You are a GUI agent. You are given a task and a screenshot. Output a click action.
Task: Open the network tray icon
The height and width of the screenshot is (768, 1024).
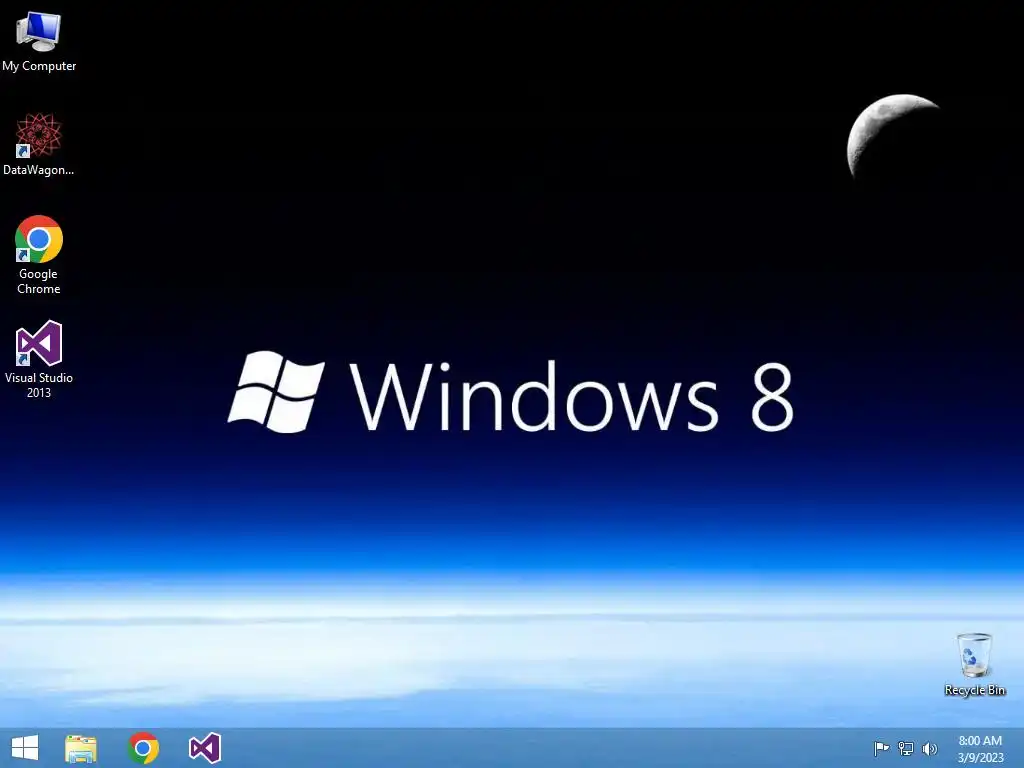[x=906, y=748]
